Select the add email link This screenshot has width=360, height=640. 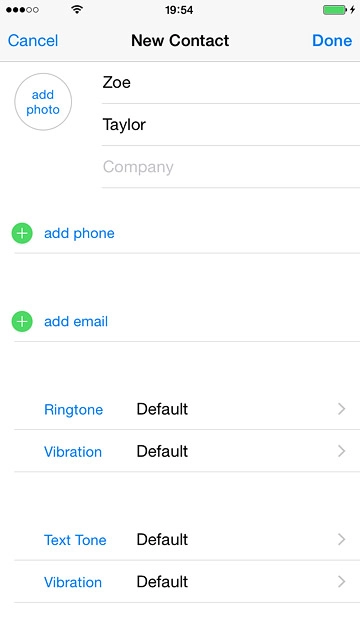click(x=76, y=322)
